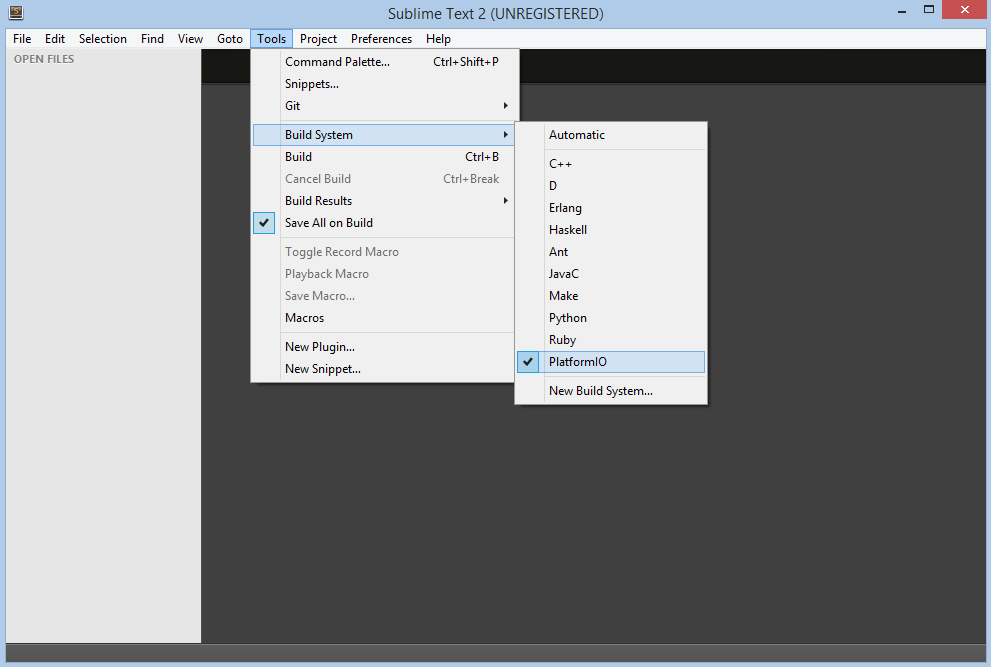Viewport: 991px width, 667px height.
Task: Click the OPEN FILES sidebar header
Action: [x=44, y=59]
